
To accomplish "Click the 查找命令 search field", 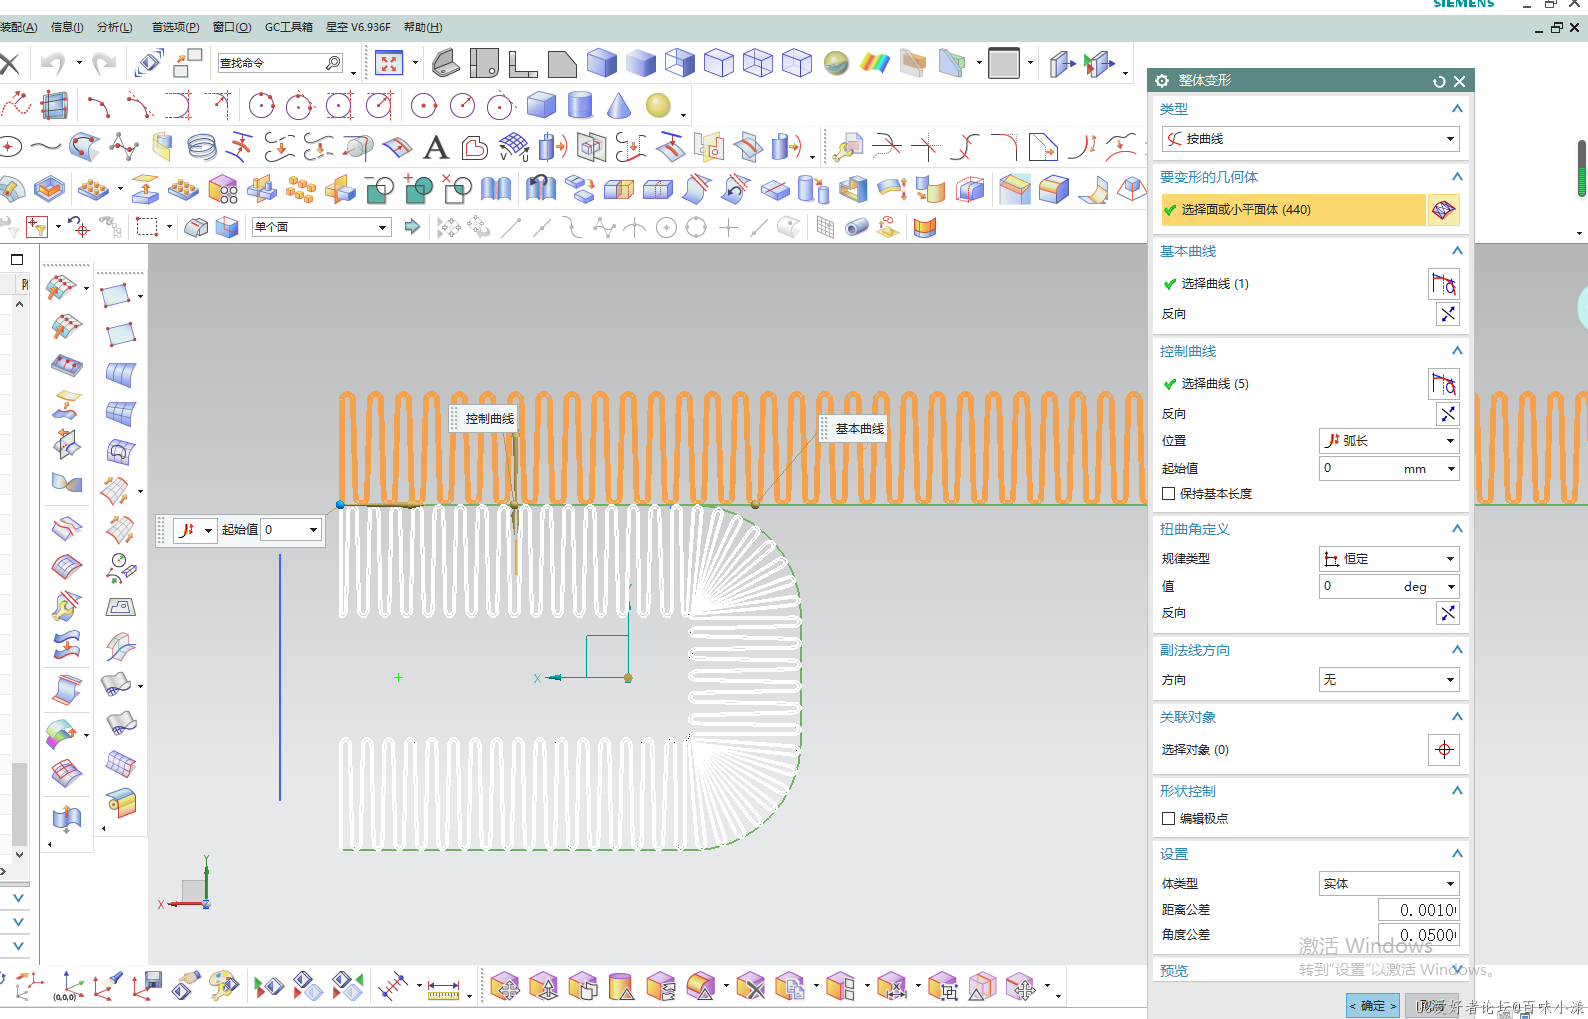I will point(271,63).
